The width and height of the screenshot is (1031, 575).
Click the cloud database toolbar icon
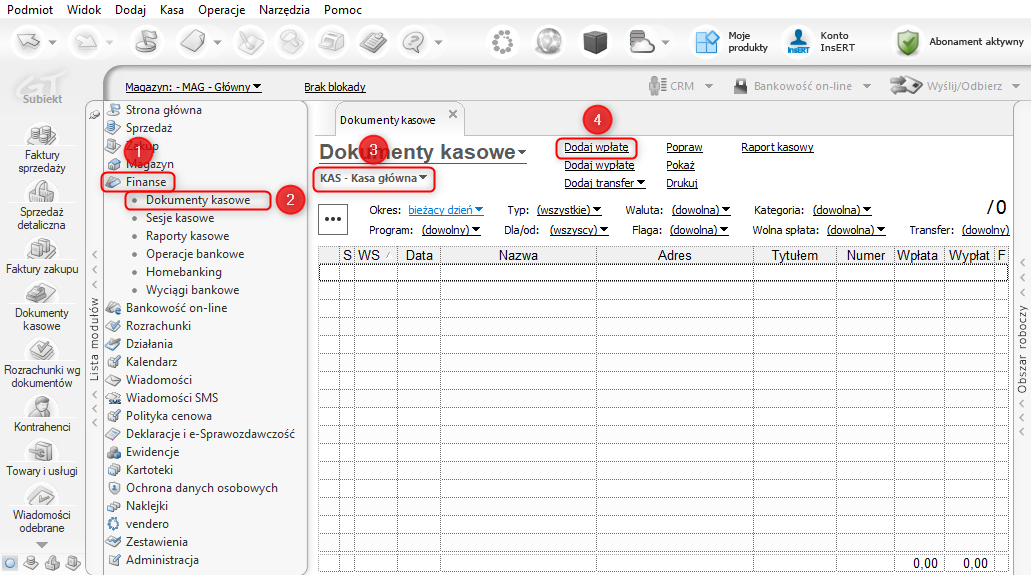[641, 42]
